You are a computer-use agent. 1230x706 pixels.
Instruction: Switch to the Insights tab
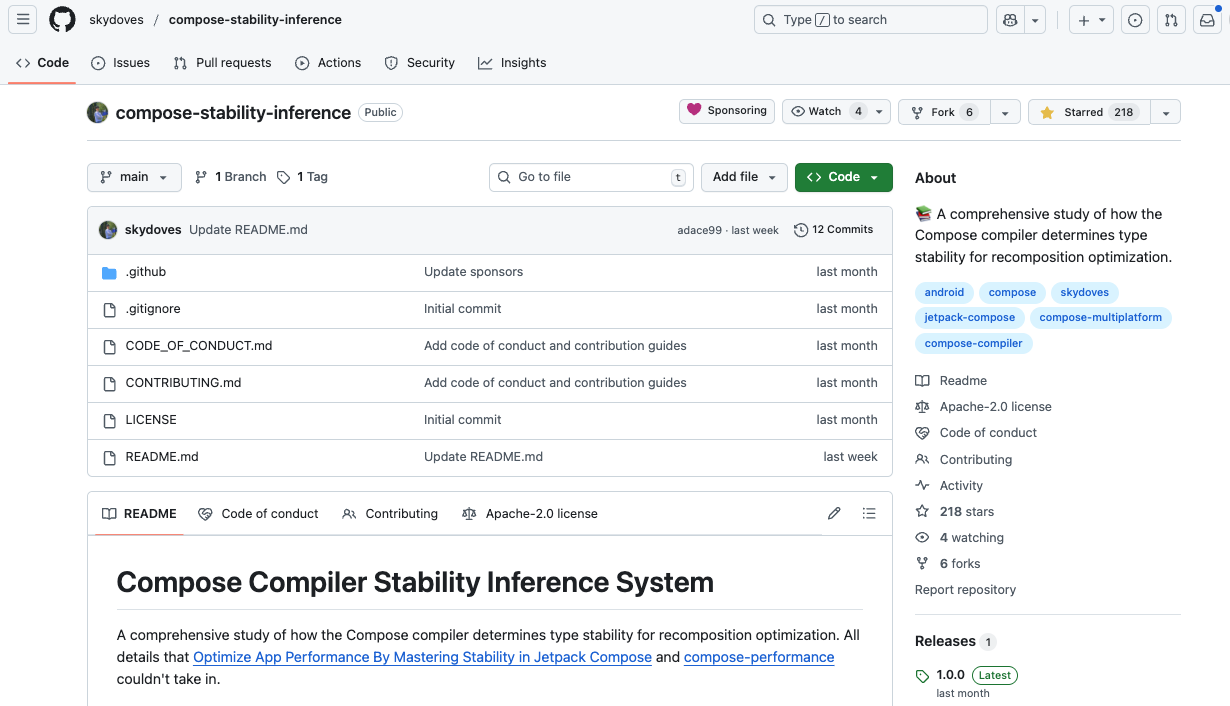pyautogui.click(x=512, y=63)
